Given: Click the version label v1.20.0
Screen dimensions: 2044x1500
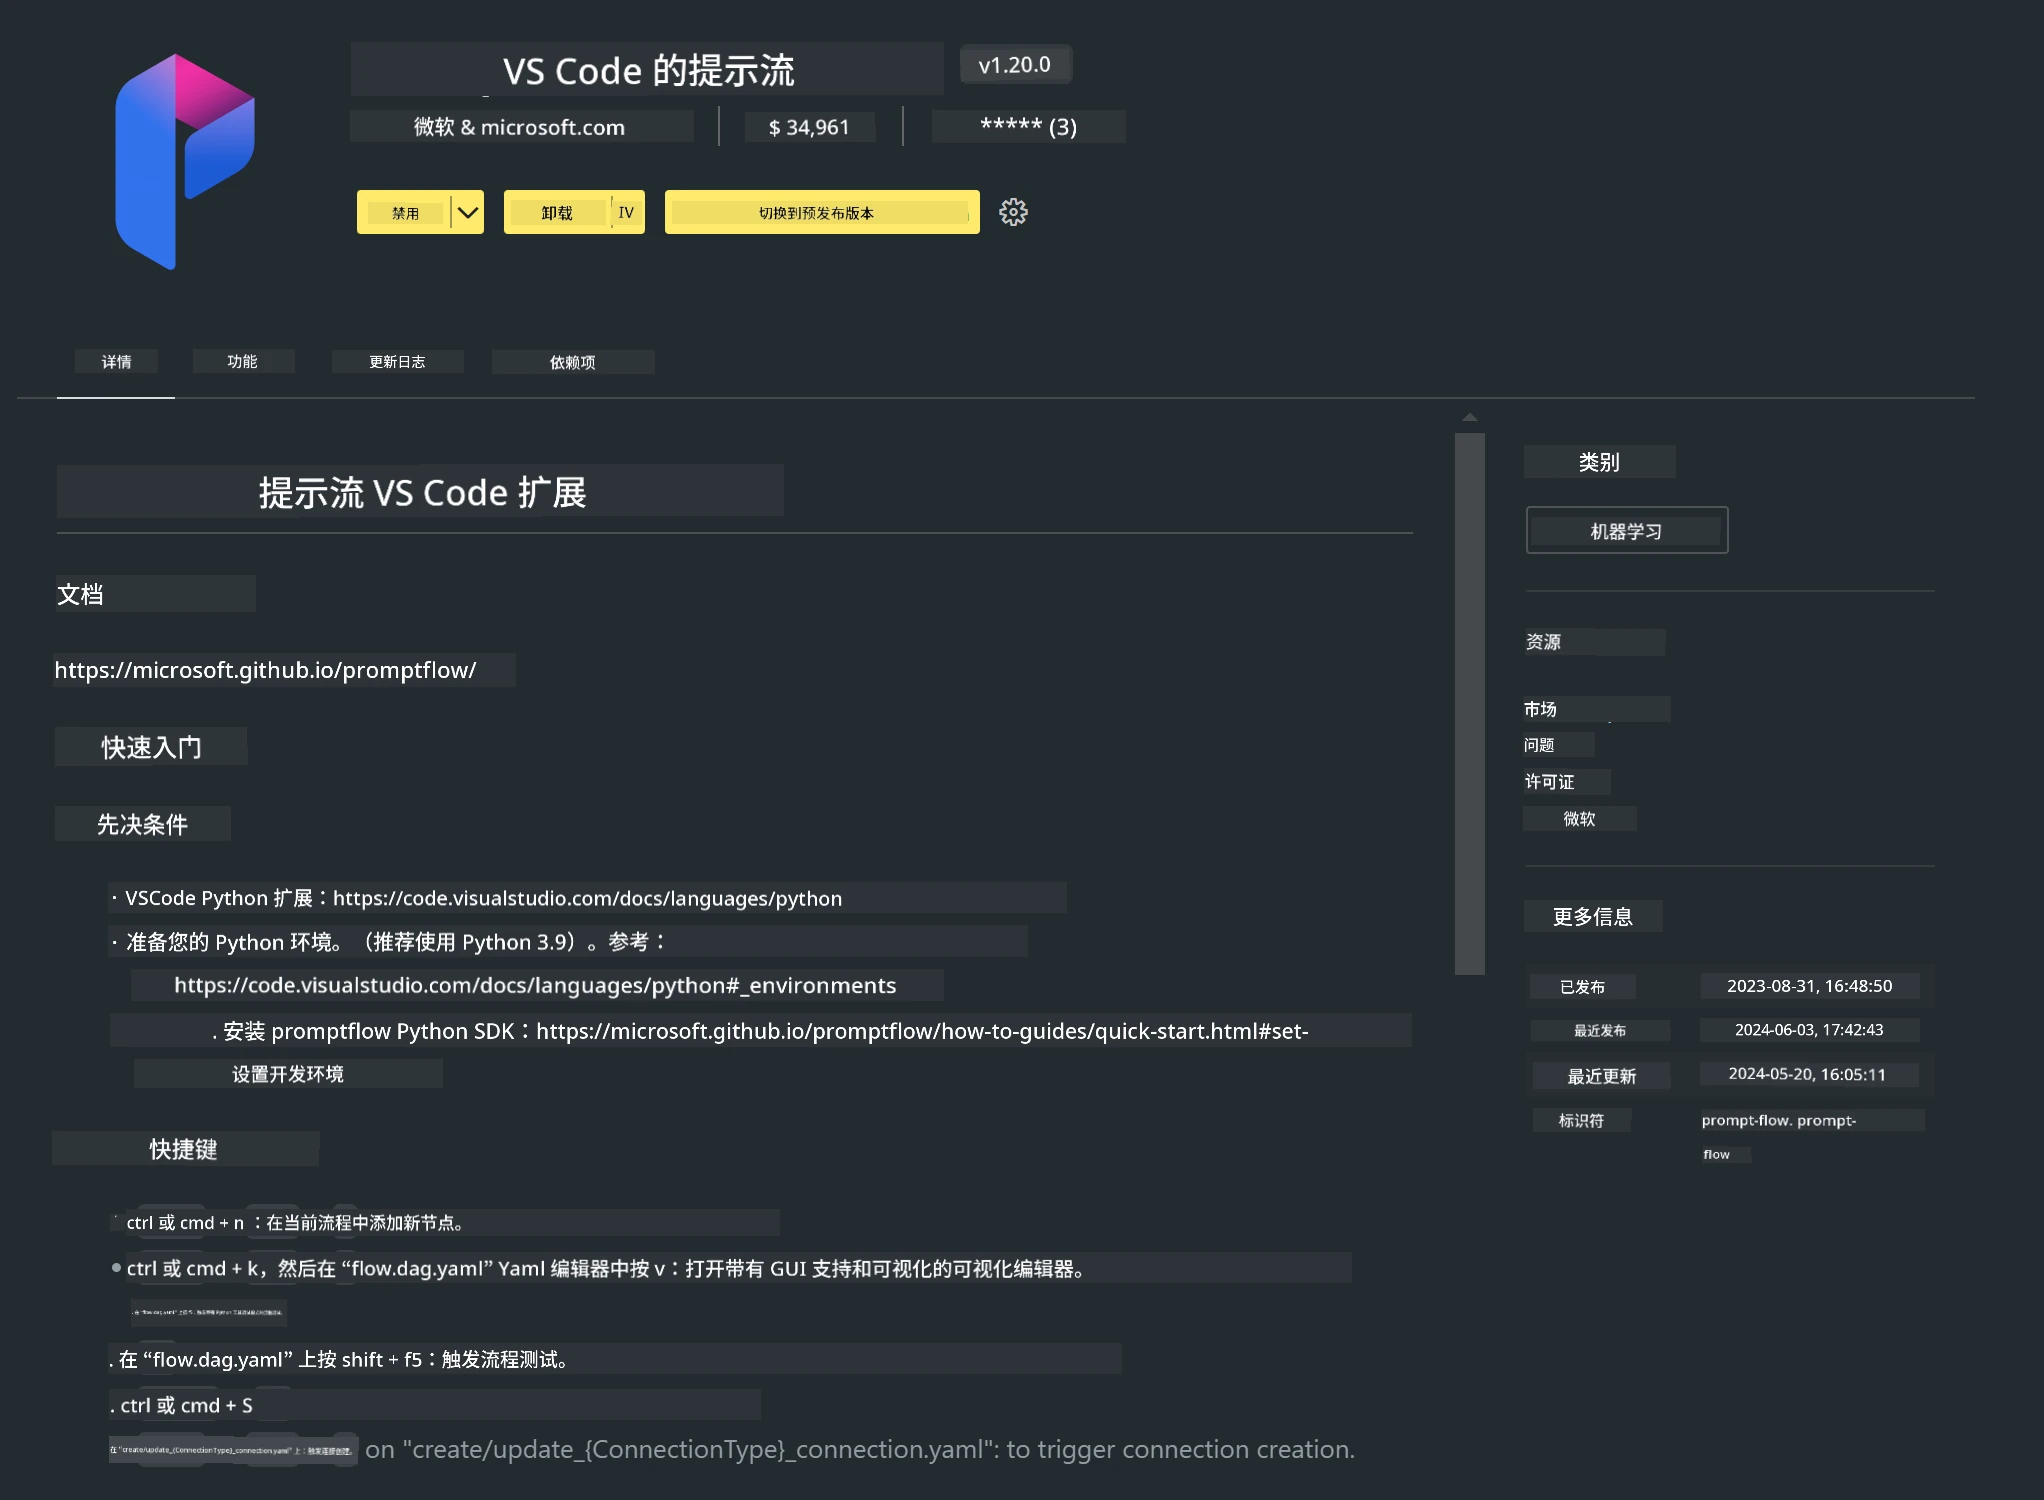Looking at the screenshot, I should [x=1015, y=65].
